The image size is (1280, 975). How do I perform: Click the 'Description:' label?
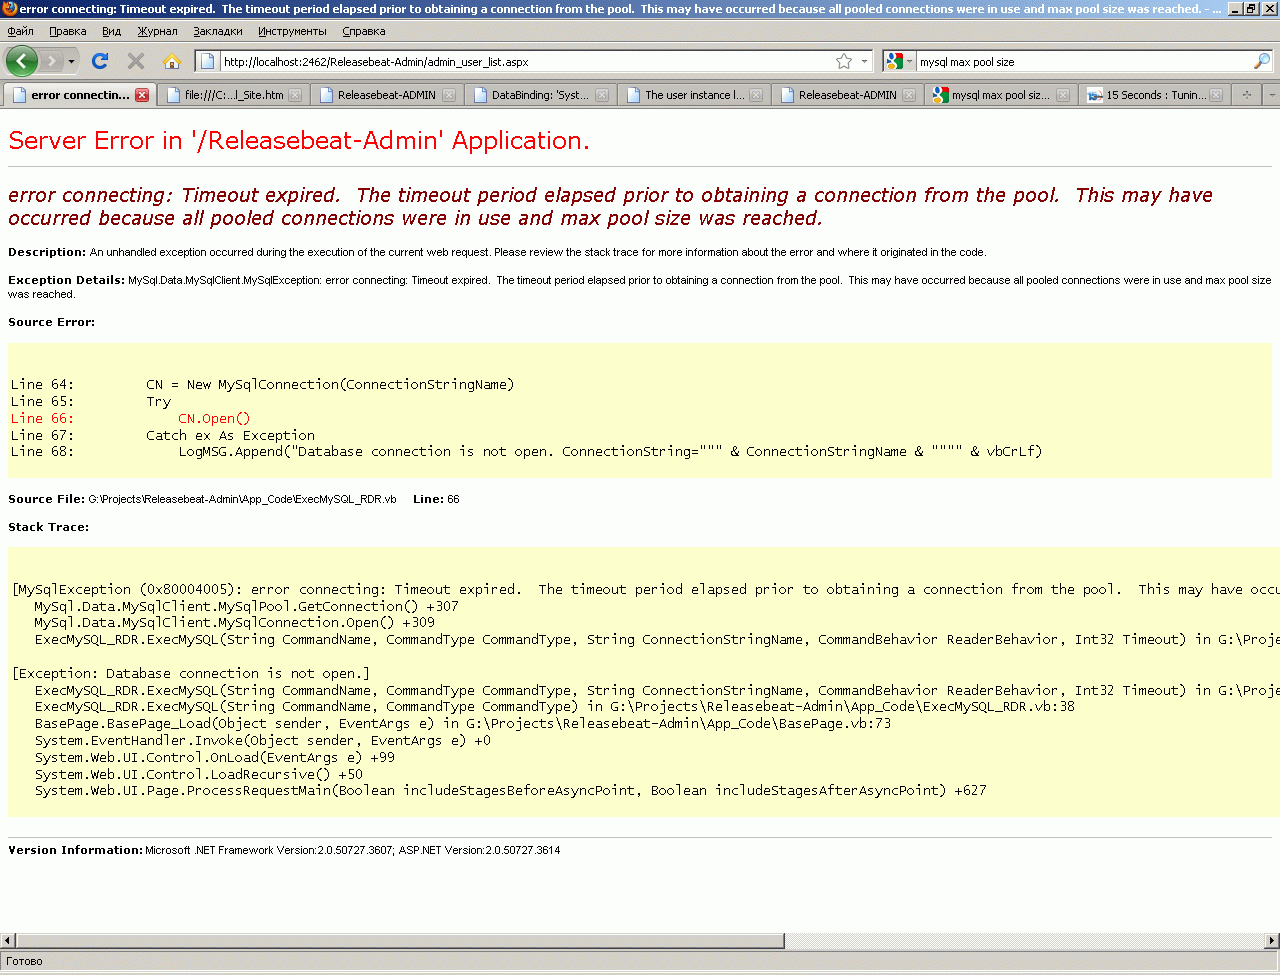[x=47, y=252]
